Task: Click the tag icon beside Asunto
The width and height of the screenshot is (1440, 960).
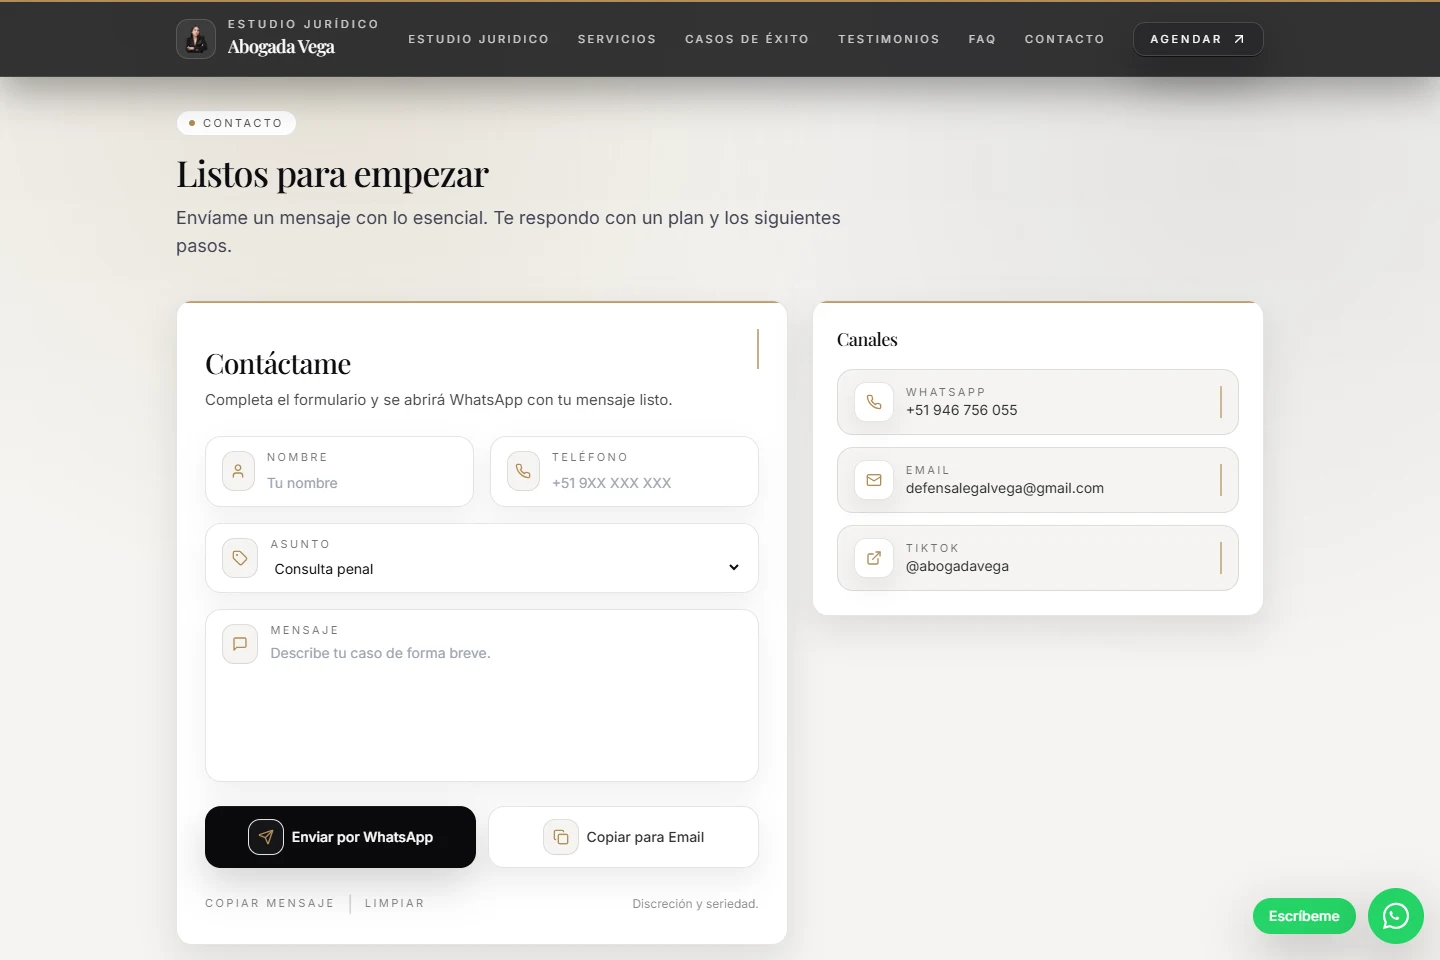Action: click(x=240, y=558)
